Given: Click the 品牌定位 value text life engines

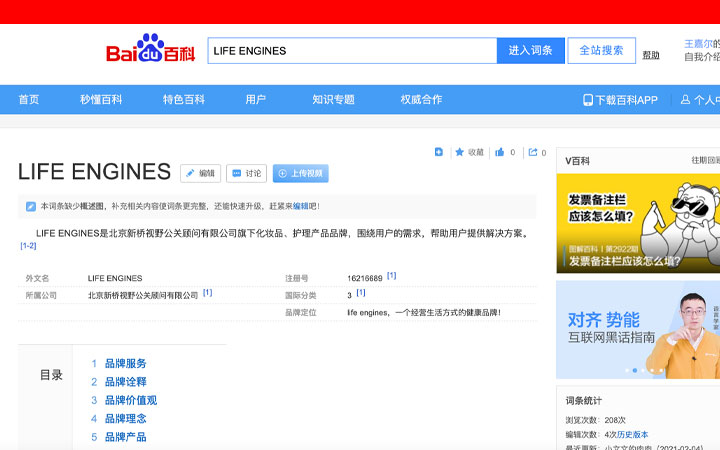Looking at the screenshot, I should (424, 313).
